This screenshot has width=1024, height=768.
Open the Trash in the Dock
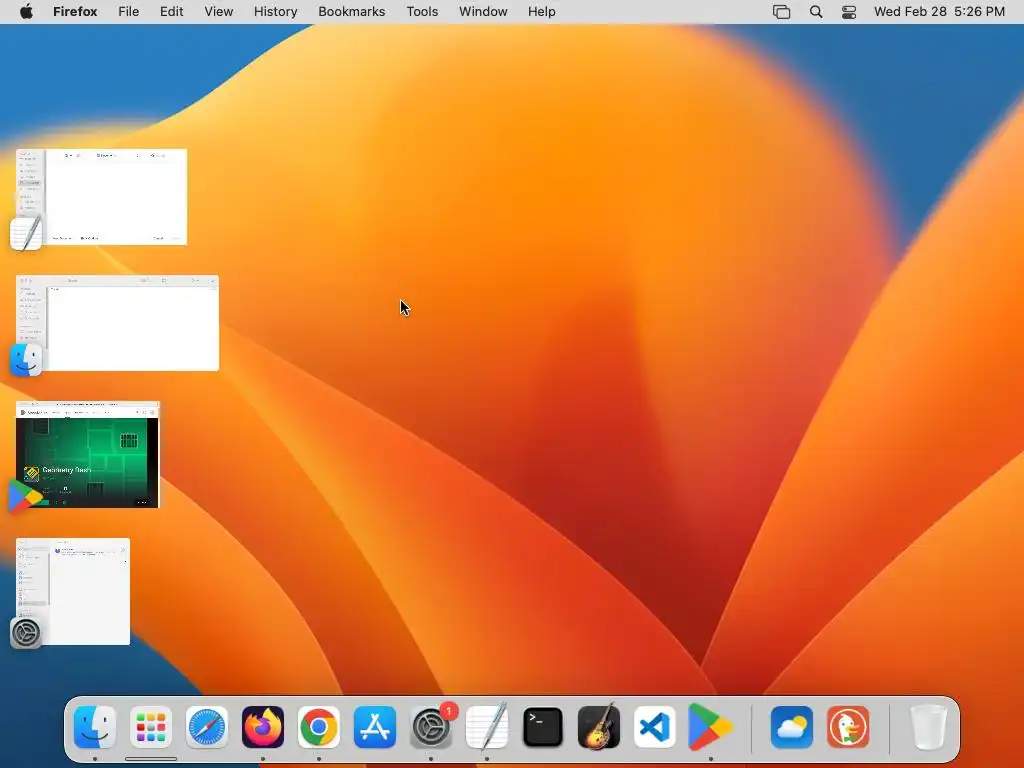pos(928,727)
